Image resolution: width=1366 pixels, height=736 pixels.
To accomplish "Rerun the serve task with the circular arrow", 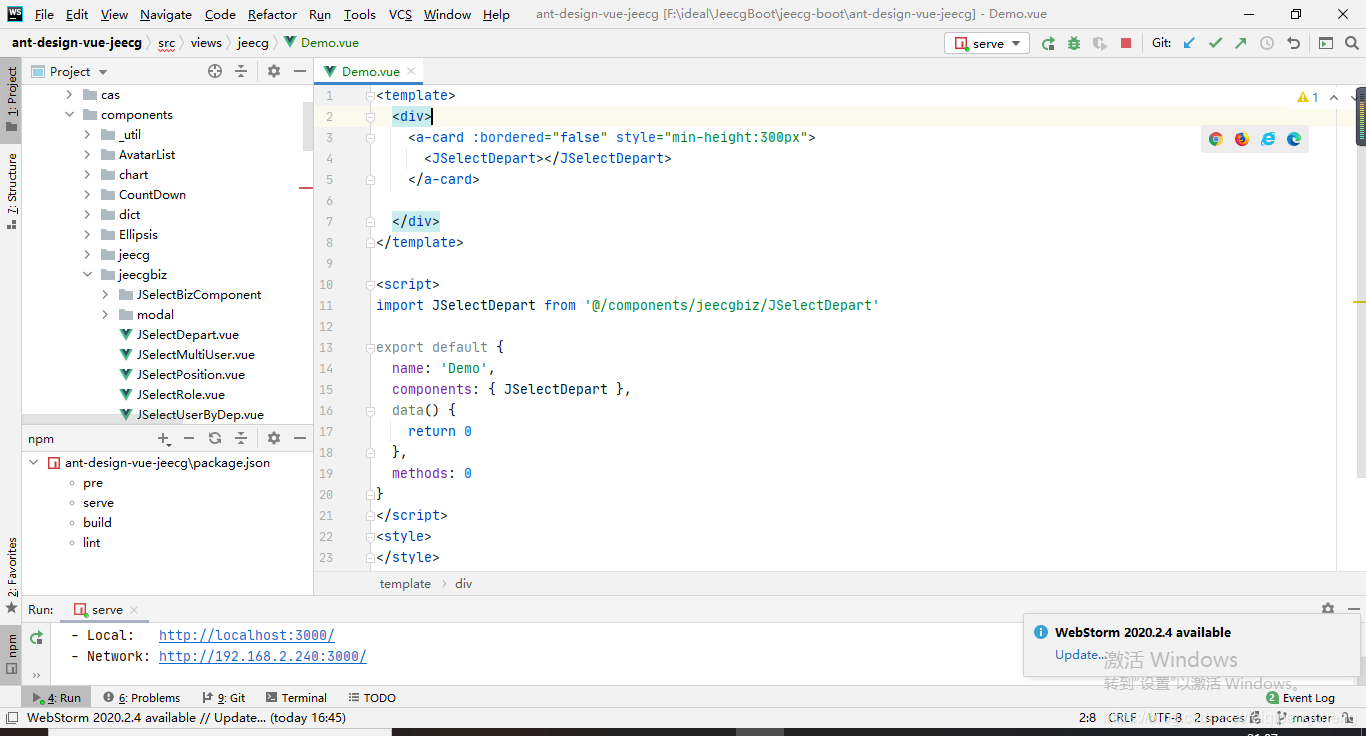I will point(1048,43).
